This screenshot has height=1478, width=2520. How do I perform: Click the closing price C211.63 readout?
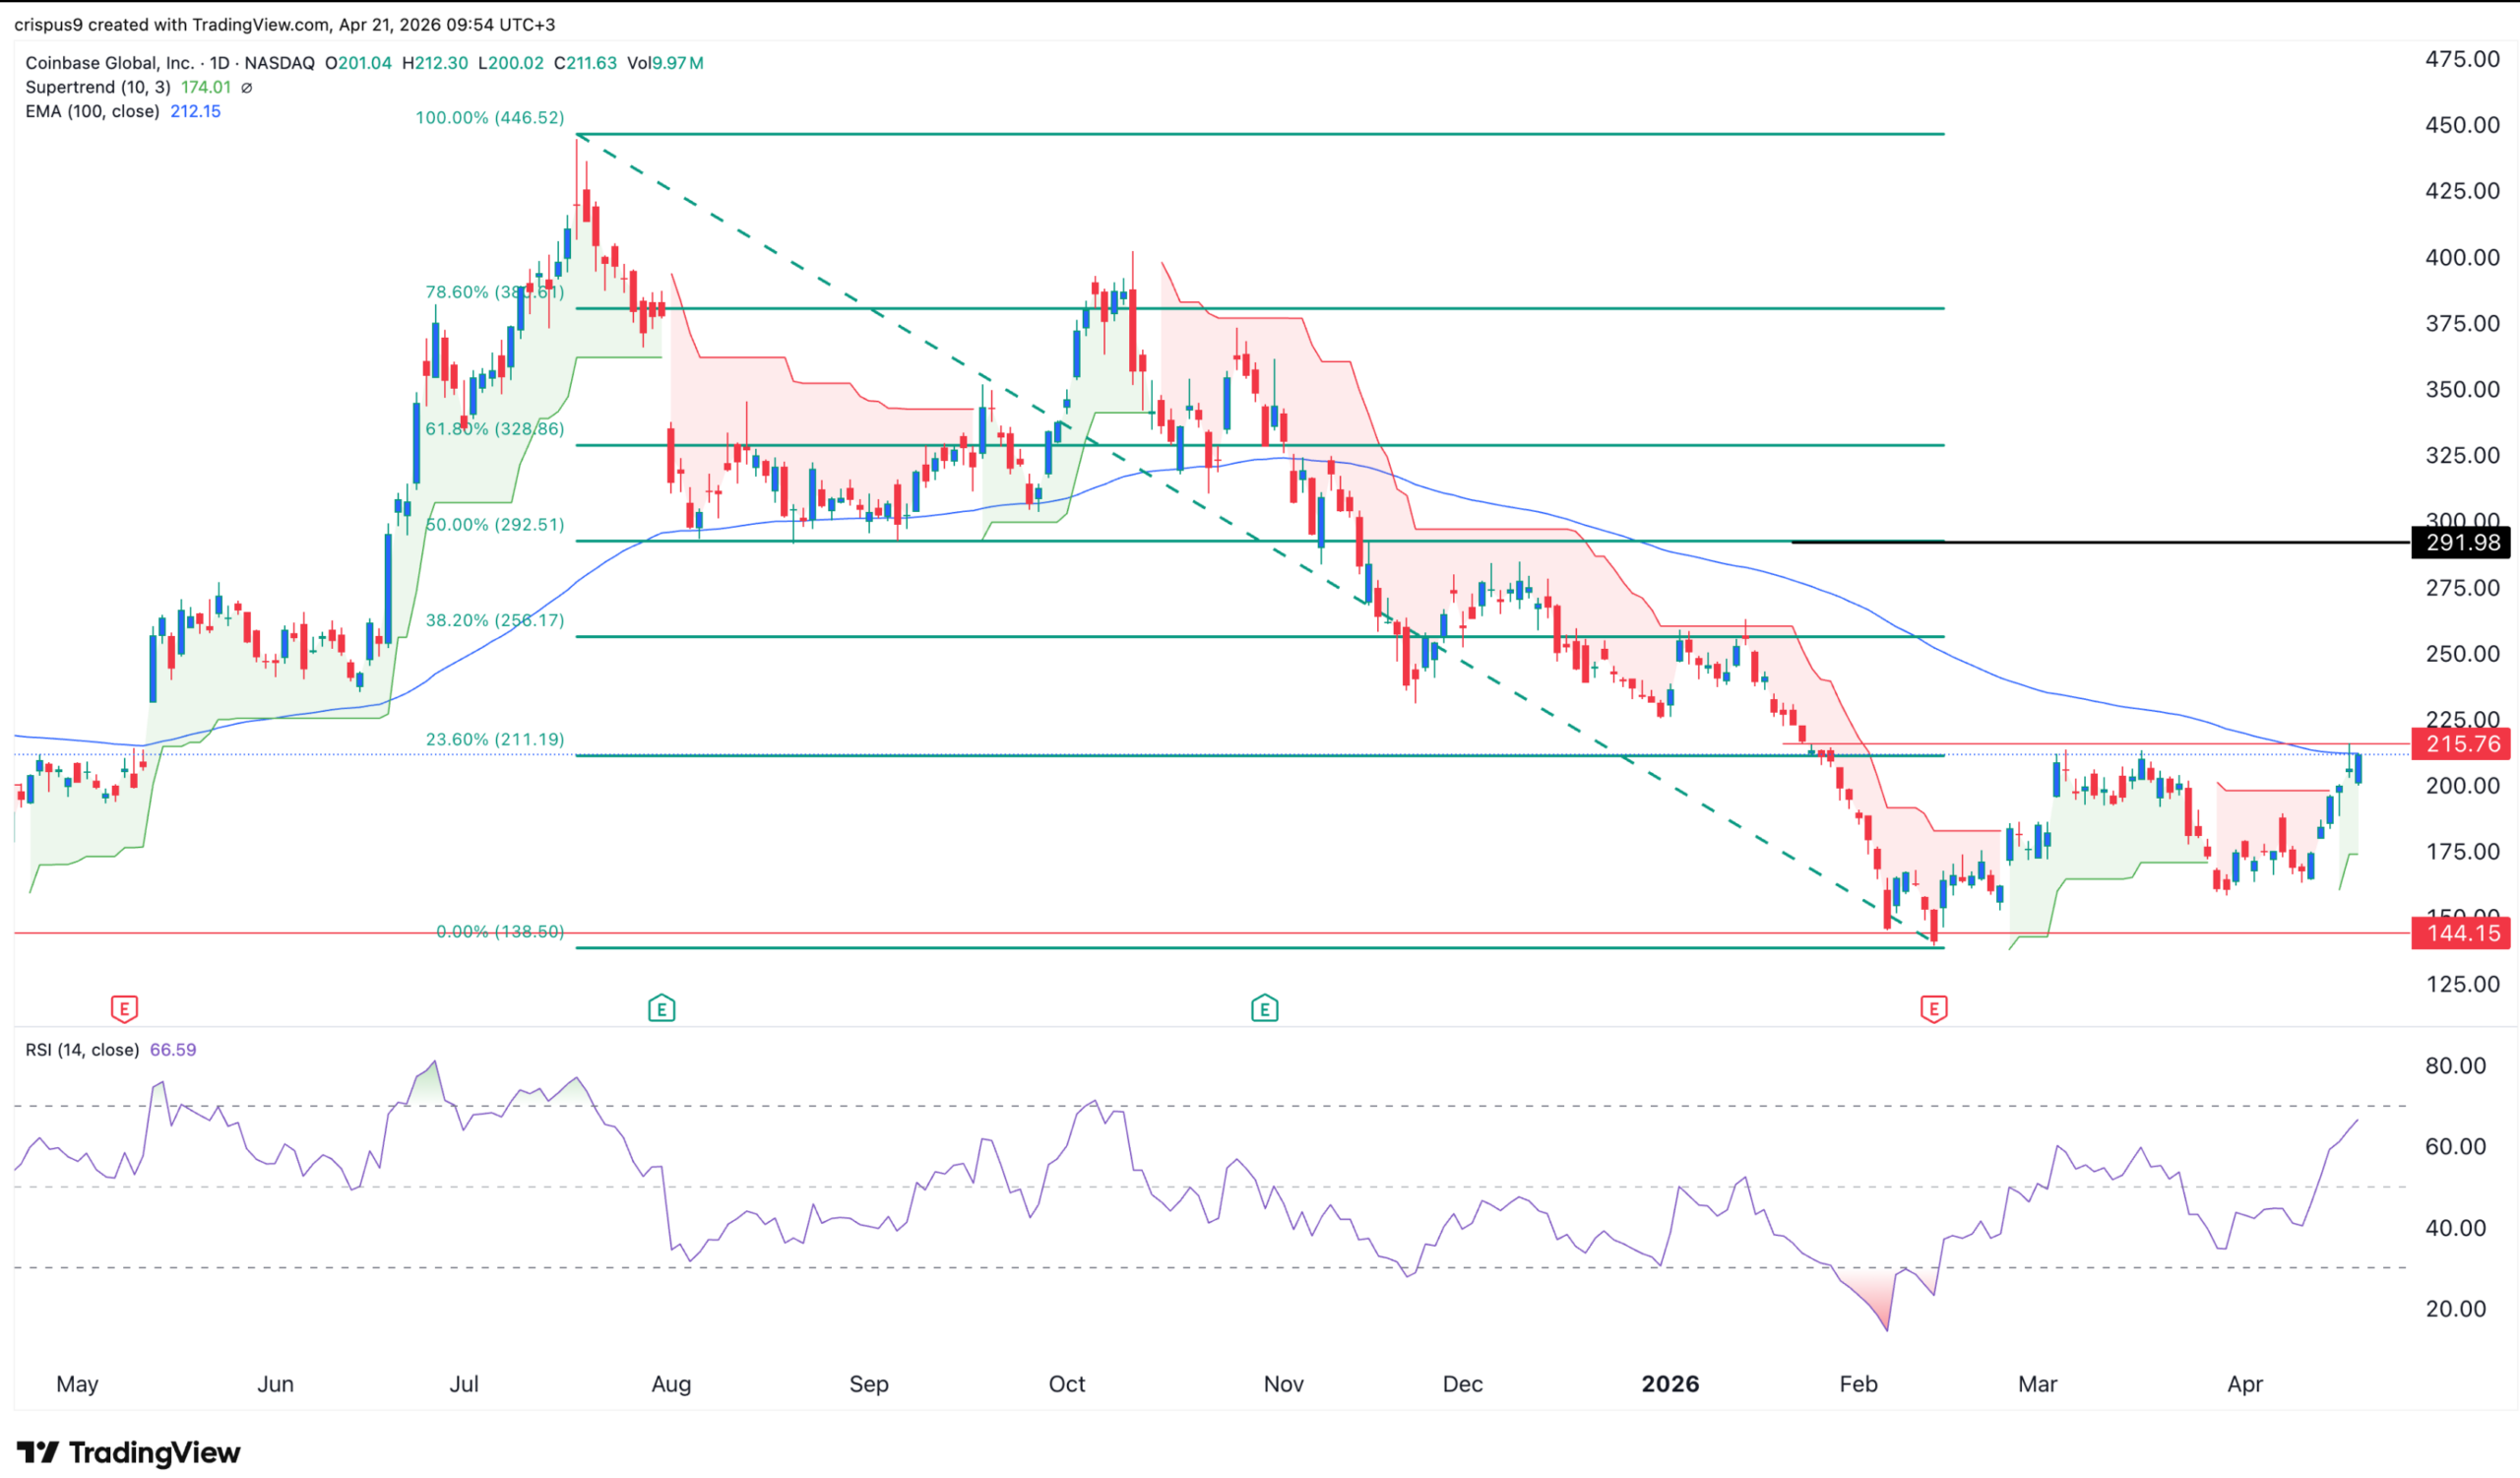tap(585, 63)
